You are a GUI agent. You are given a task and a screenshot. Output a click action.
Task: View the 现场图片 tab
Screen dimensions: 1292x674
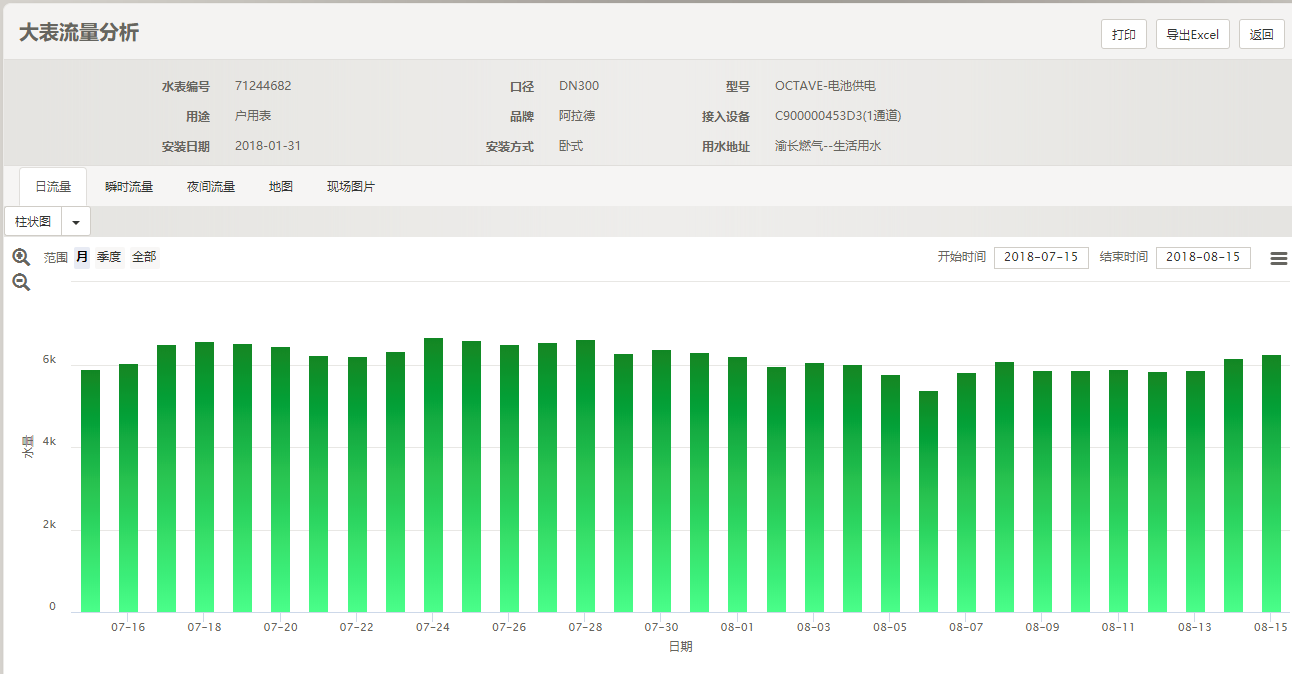click(351, 187)
